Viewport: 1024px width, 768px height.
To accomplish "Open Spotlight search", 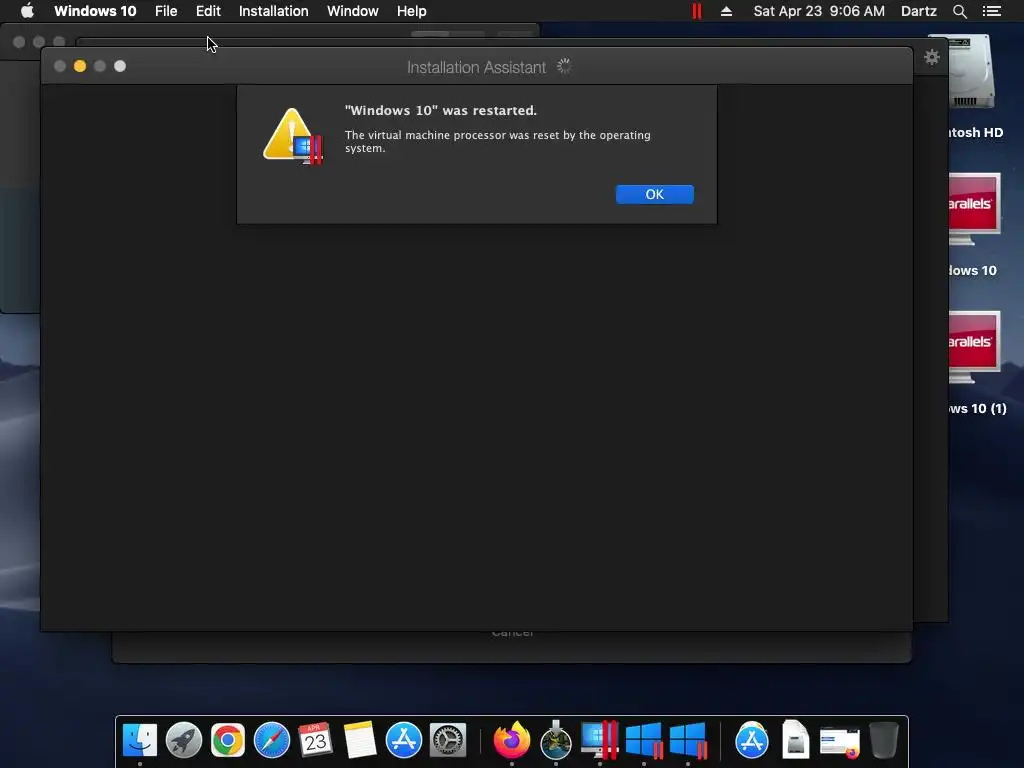I will 959,11.
